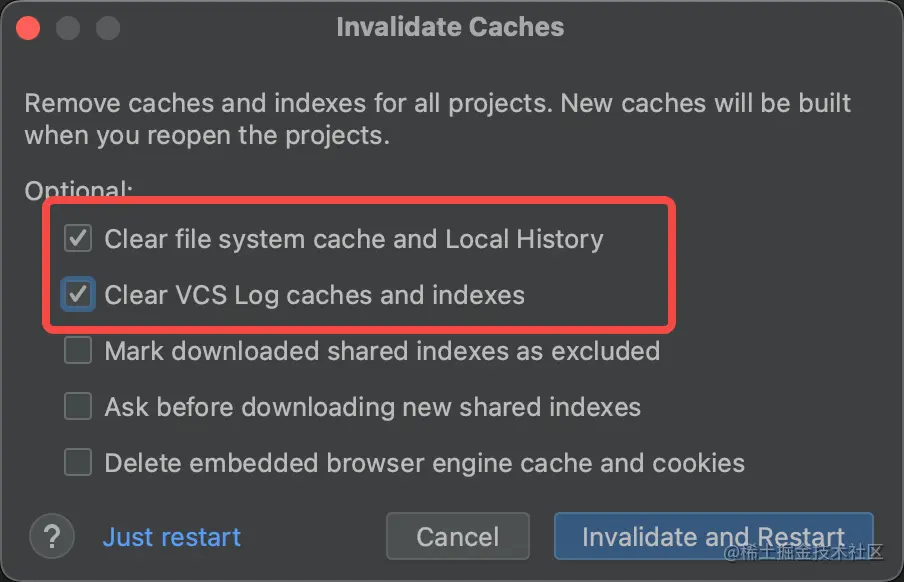This screenshot has width=904, height=582.
Task: Close the Invalidate Caches dialog via red button
Action: (28, 28)
